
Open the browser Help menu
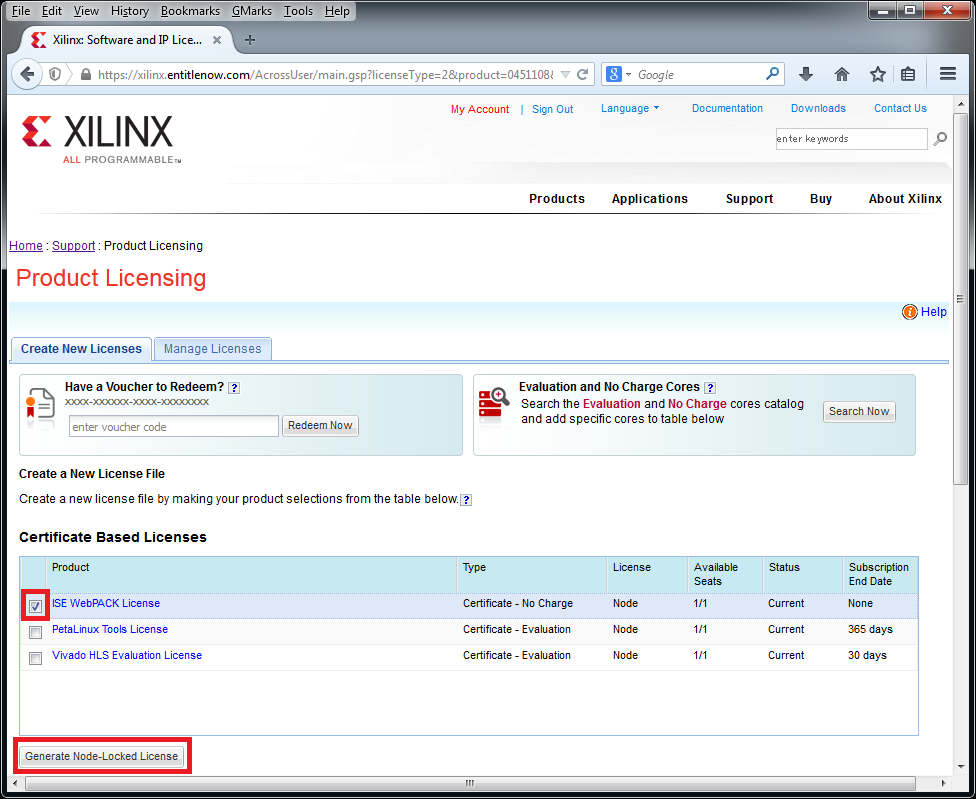click(x=337, y=11)
